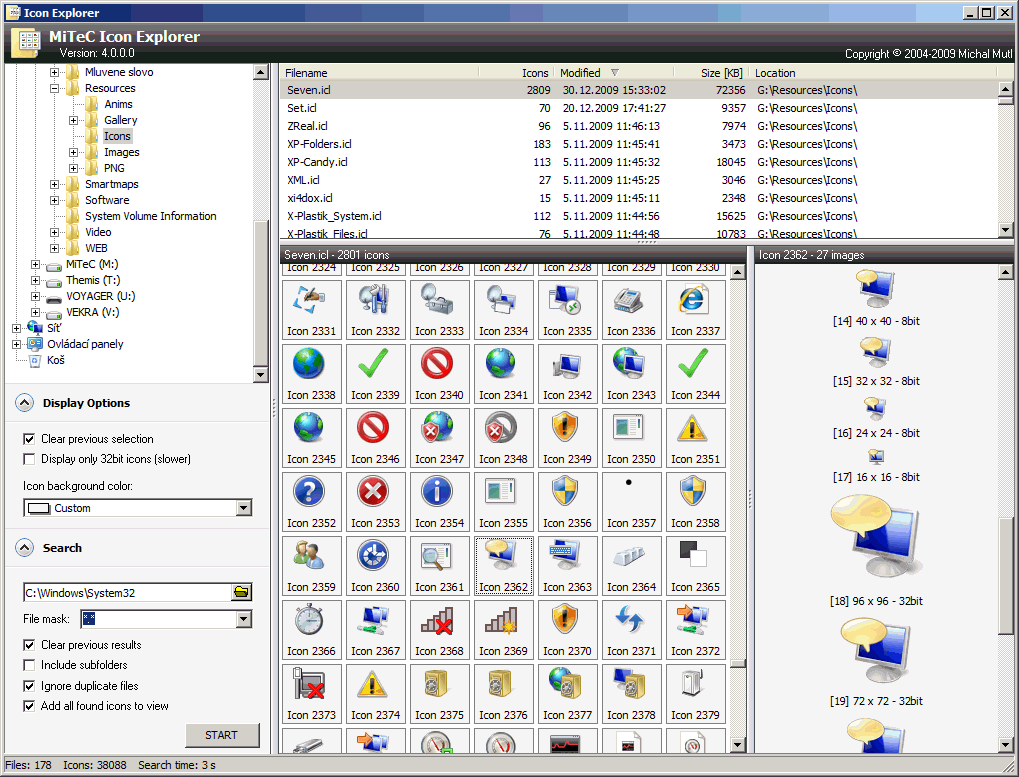Enable Display only 32bit icons option

point(29,459)
